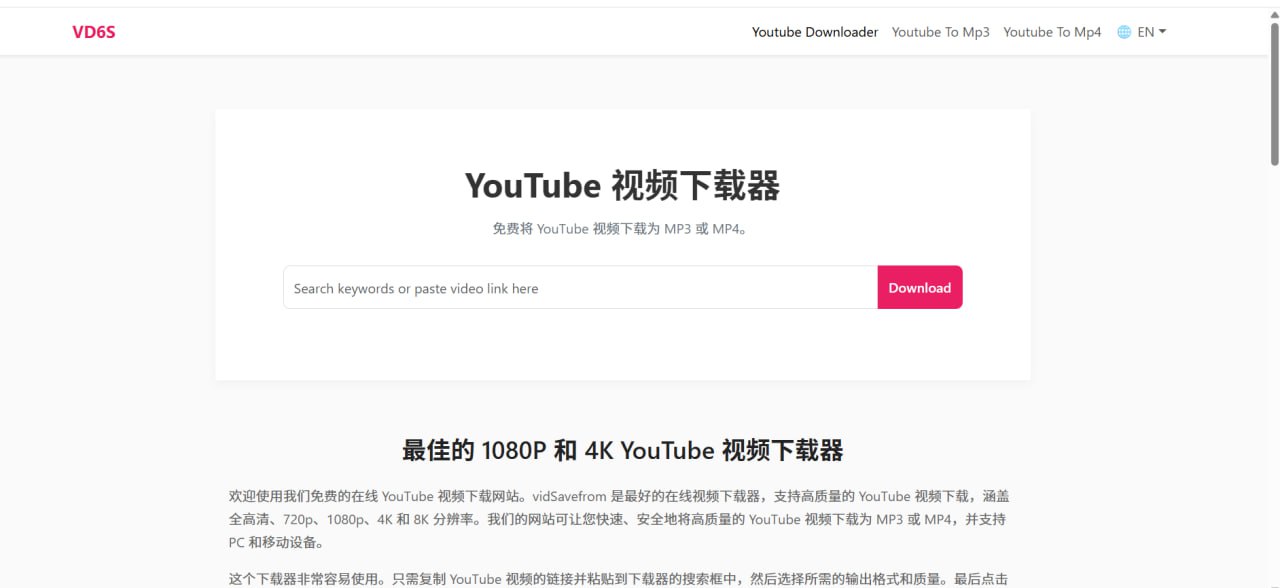1280x588 pixels.
Task: Expand the language selector menu
Action: click(x=1144, y=31)
